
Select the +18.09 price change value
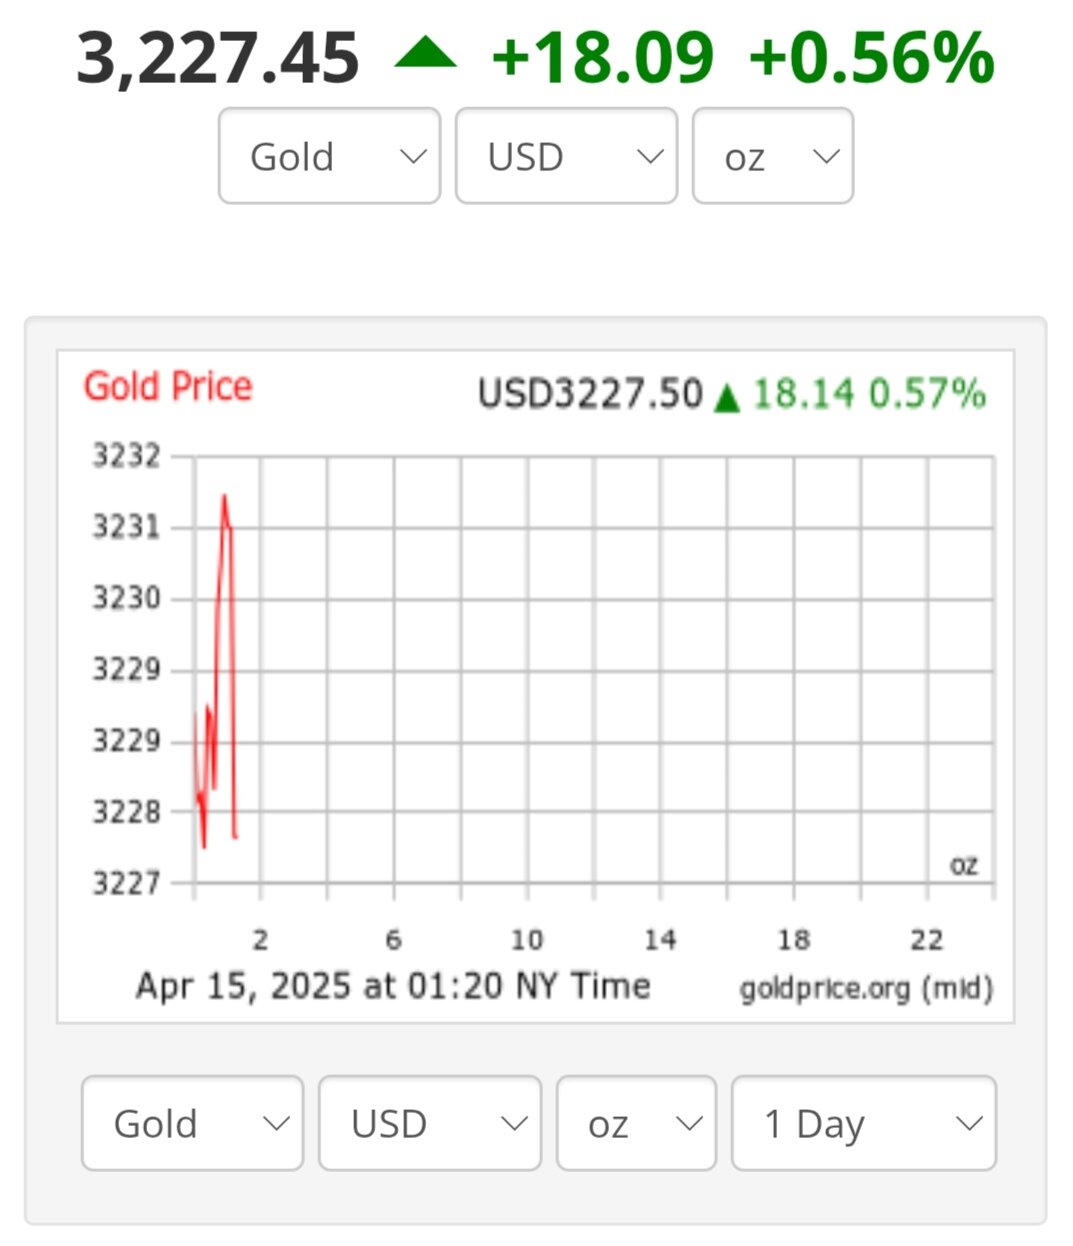(x=603, y=57)
